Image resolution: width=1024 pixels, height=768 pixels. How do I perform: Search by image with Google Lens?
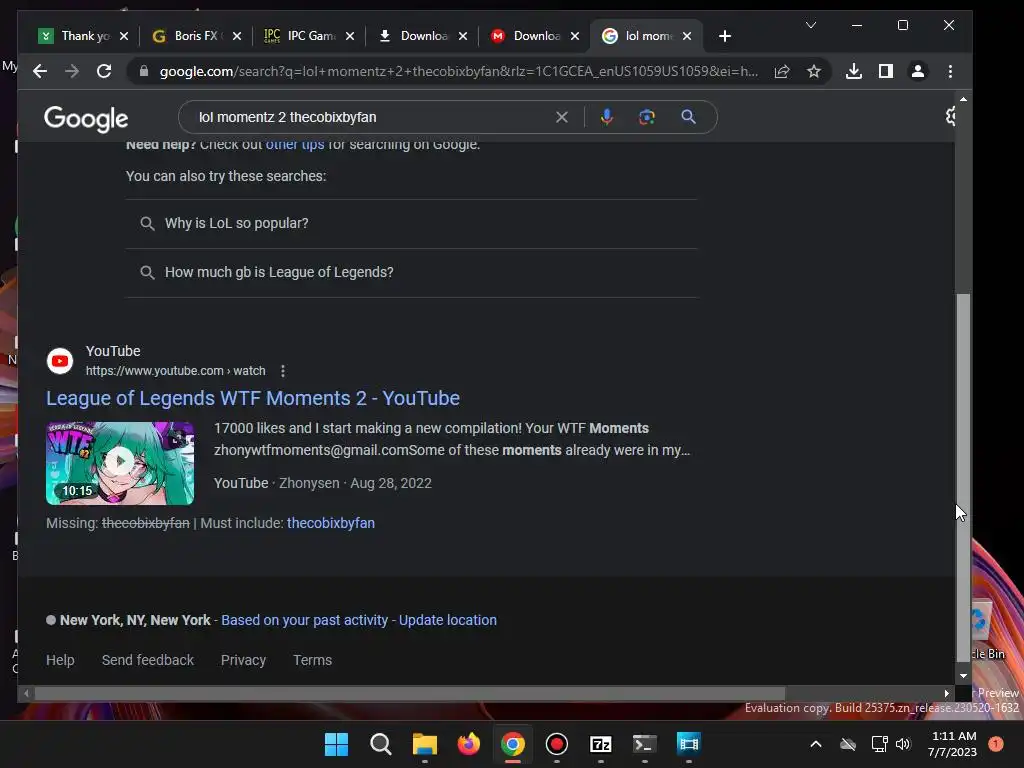pos(647,117)
